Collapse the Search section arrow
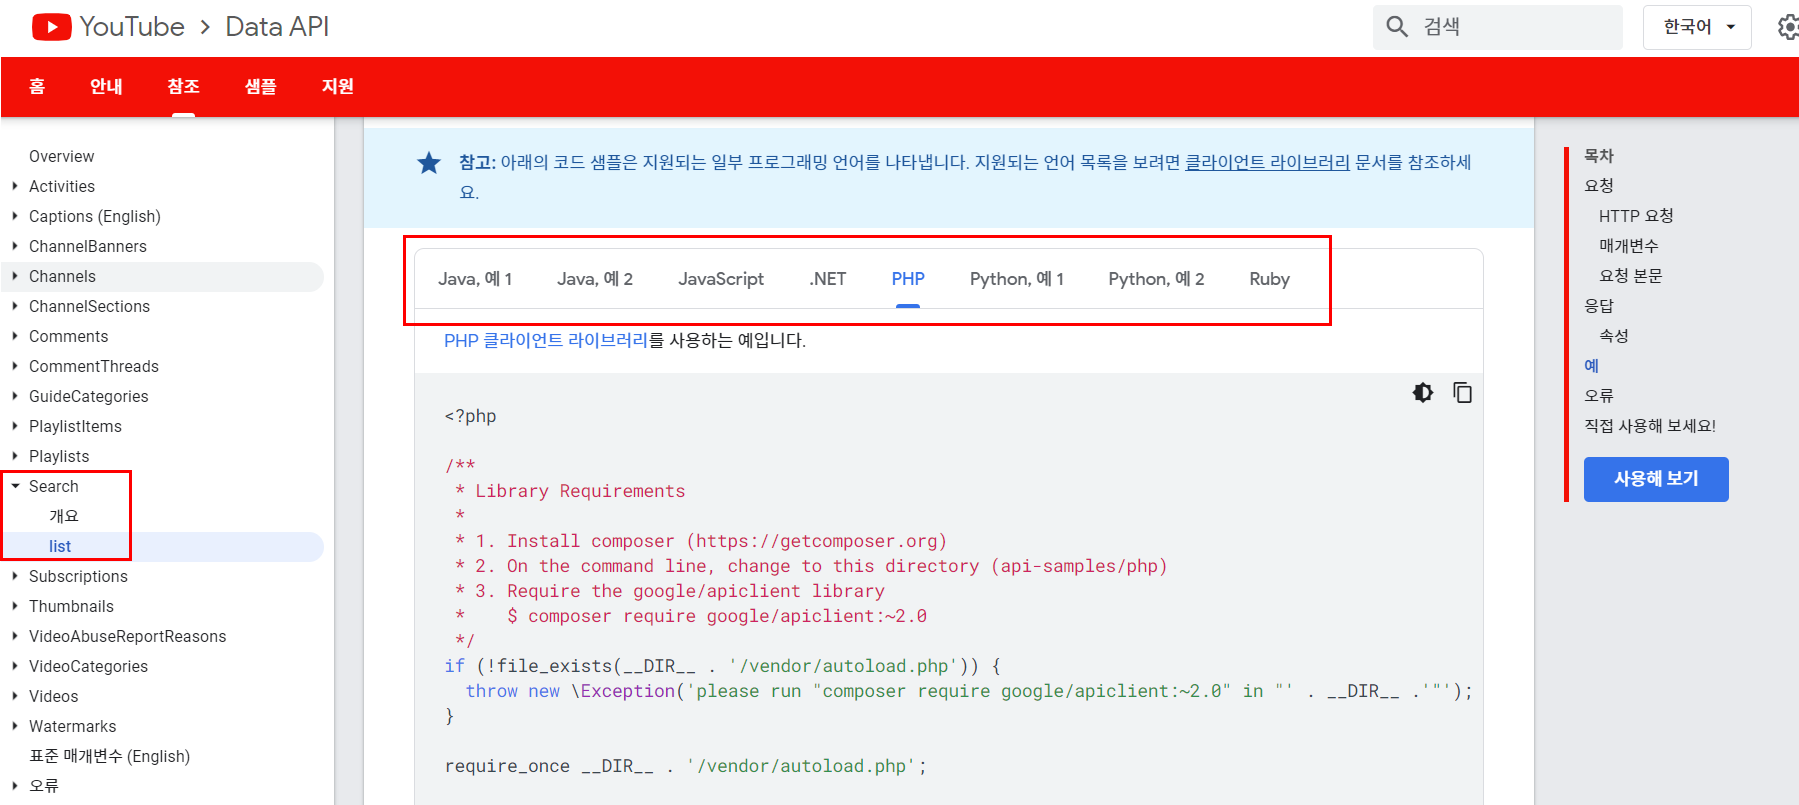The height and width of the screenshot is (805, 1799). (15, 486)
